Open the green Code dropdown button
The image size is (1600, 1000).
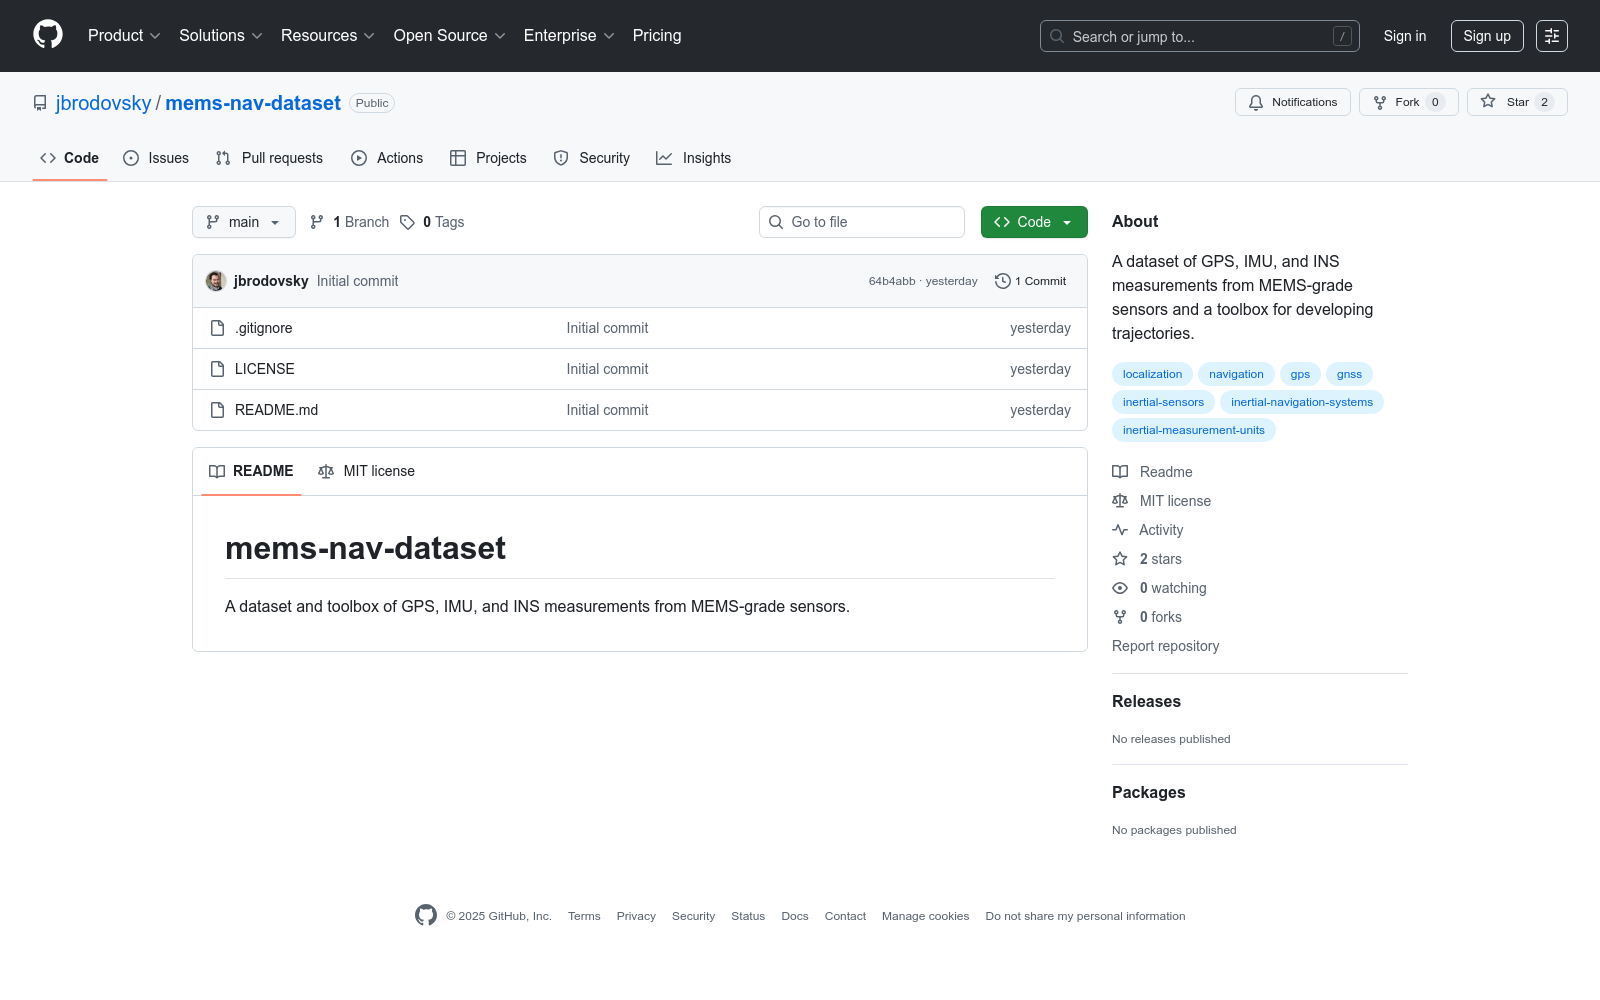(1034, 222)
